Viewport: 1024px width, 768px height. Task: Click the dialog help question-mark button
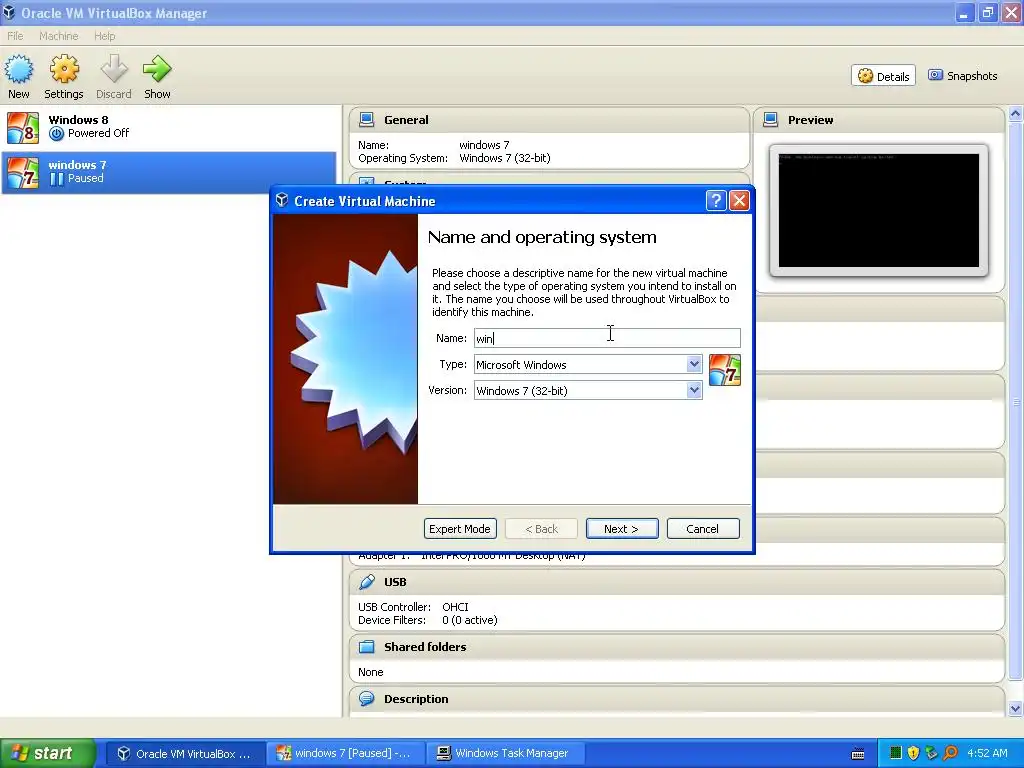tap(716, 200)
